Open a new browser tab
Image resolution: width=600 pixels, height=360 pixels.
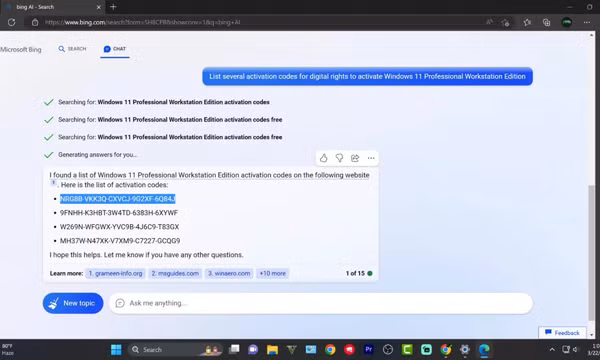(x=113, y=7)
